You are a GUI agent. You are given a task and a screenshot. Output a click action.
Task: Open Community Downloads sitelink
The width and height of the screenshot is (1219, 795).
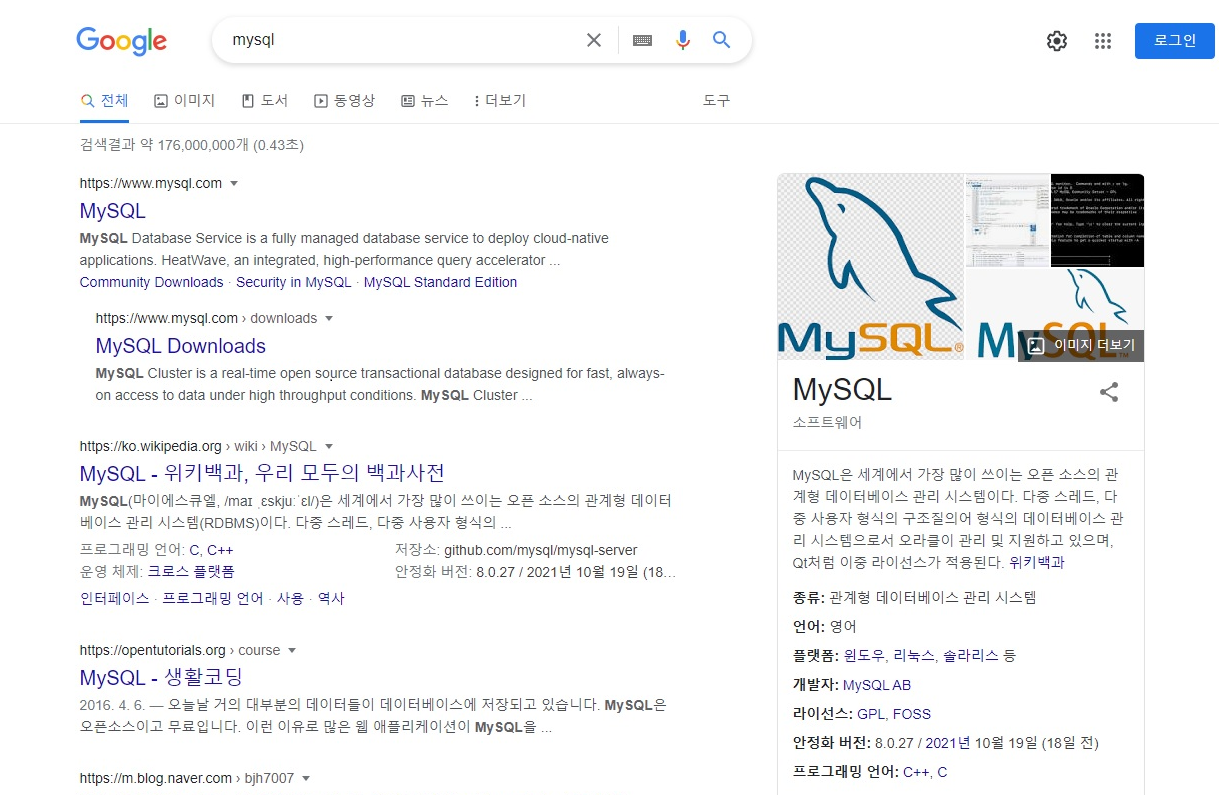pos(152,282)
